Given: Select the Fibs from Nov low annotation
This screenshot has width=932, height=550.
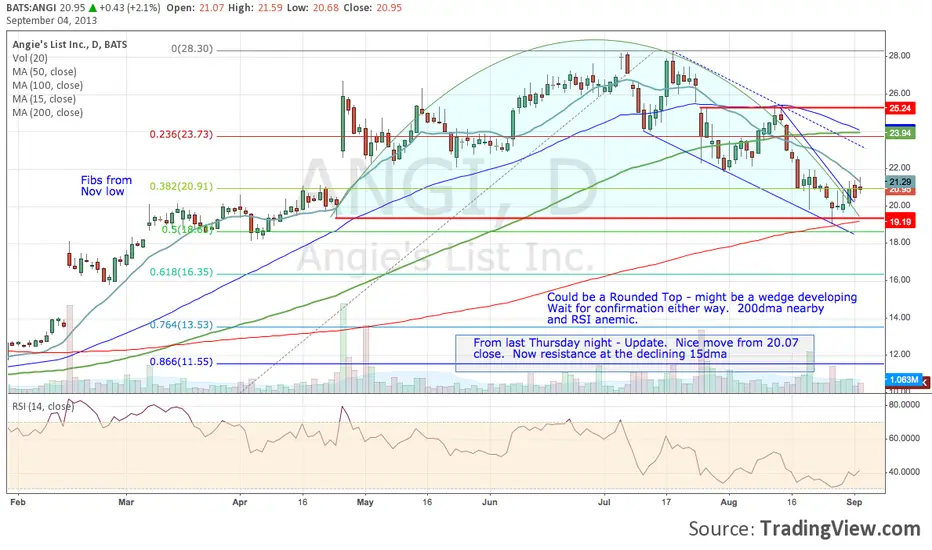Looking at the screenshot, I should coord(106,186).
